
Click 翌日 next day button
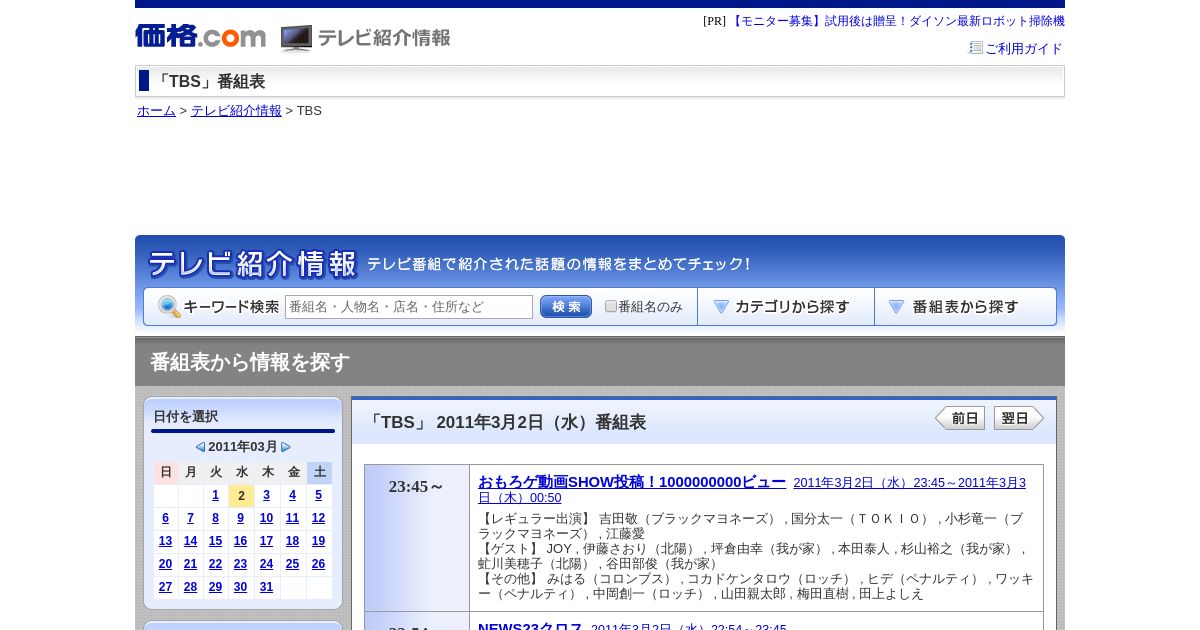tap(1019, 418)
